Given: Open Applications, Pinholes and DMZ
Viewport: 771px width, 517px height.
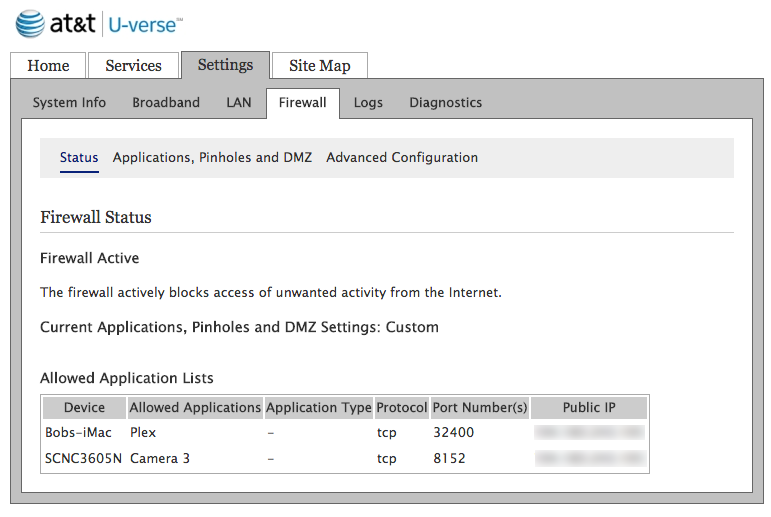Looking at the screenshot, I should (x=212, y=158).
